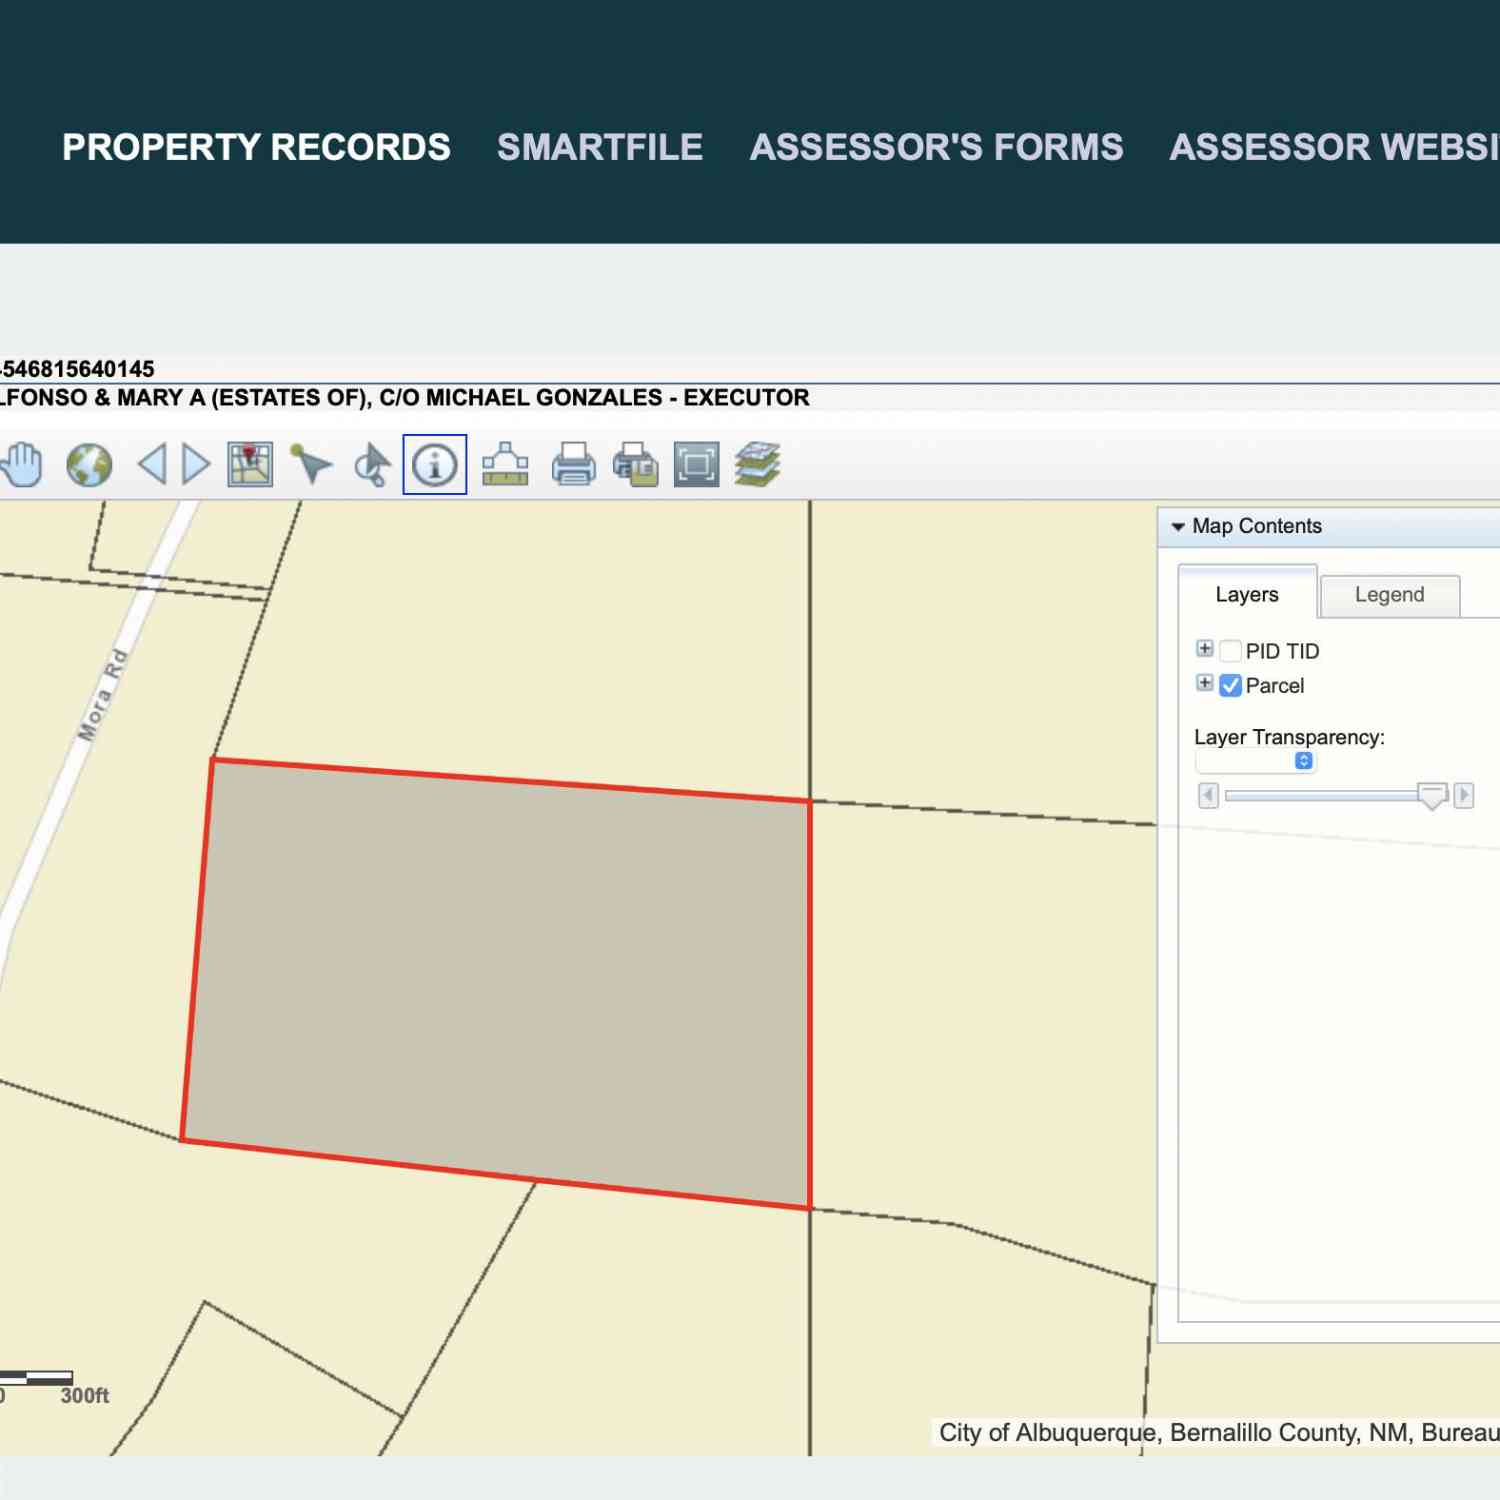This screenshot has height=1500, width=1500.
Task: Open ASSESSOR'S FORMS in navigation
Action: (x=937, y=147)
